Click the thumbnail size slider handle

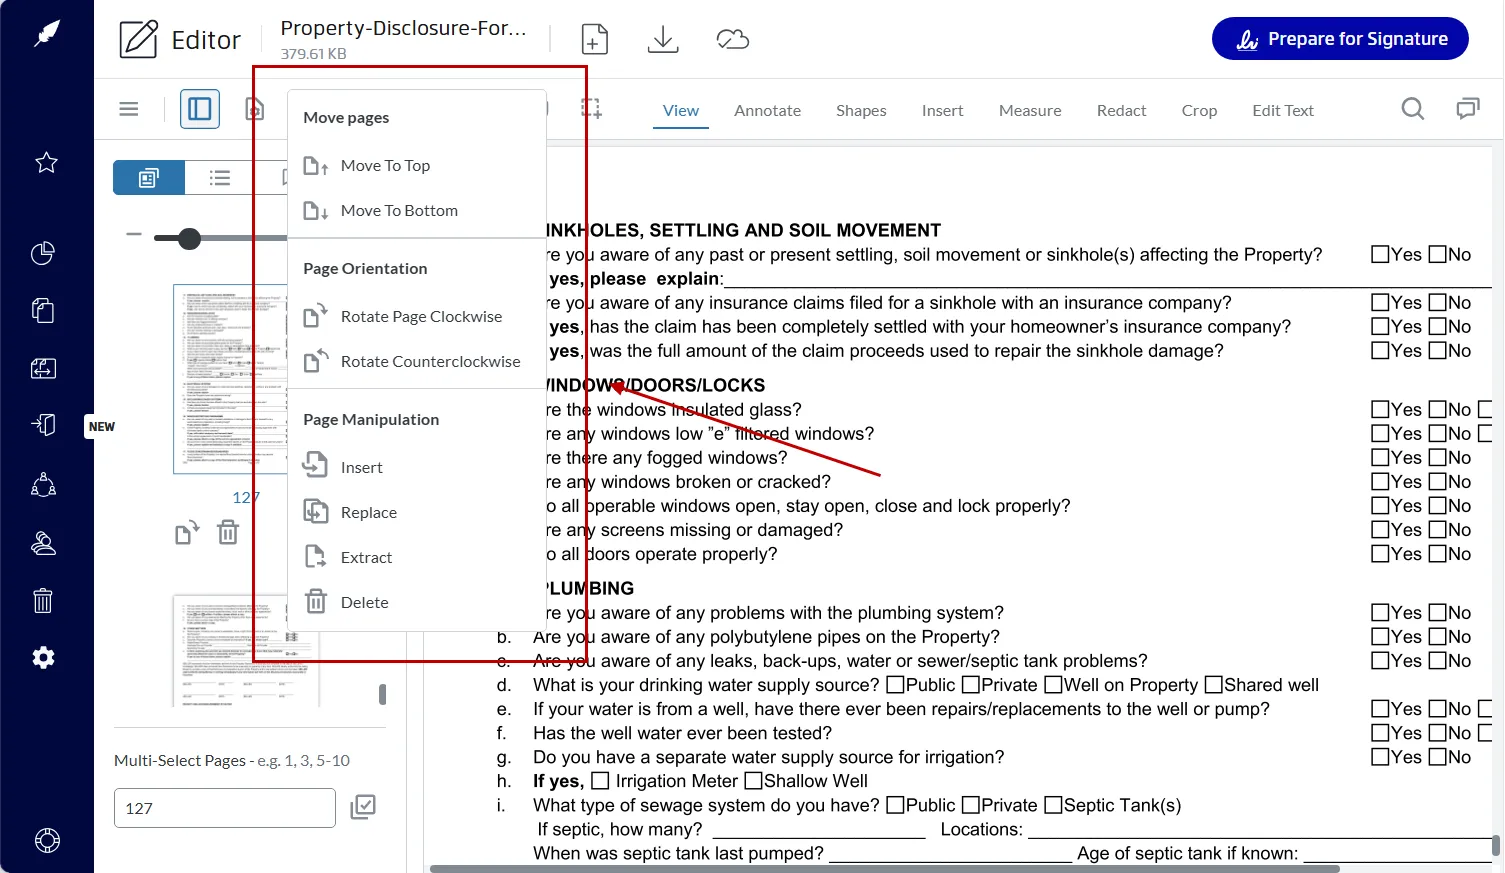click(x=189, y=238)
